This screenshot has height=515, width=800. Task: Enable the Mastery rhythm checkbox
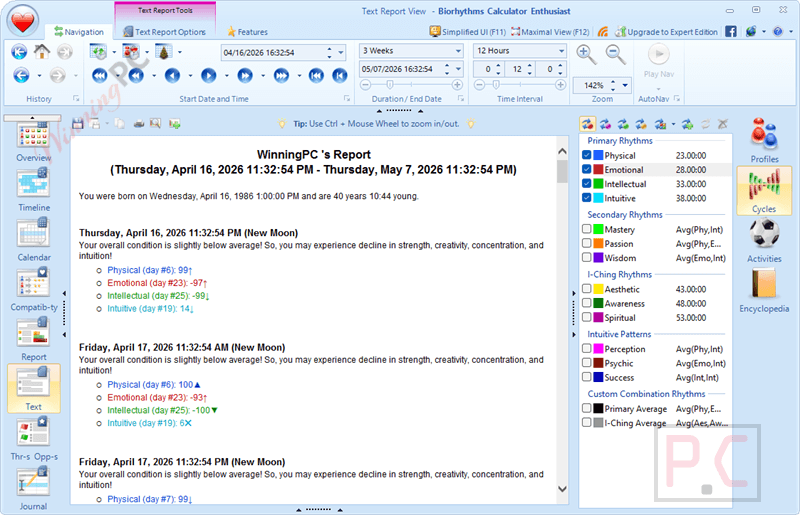(586, 229)
